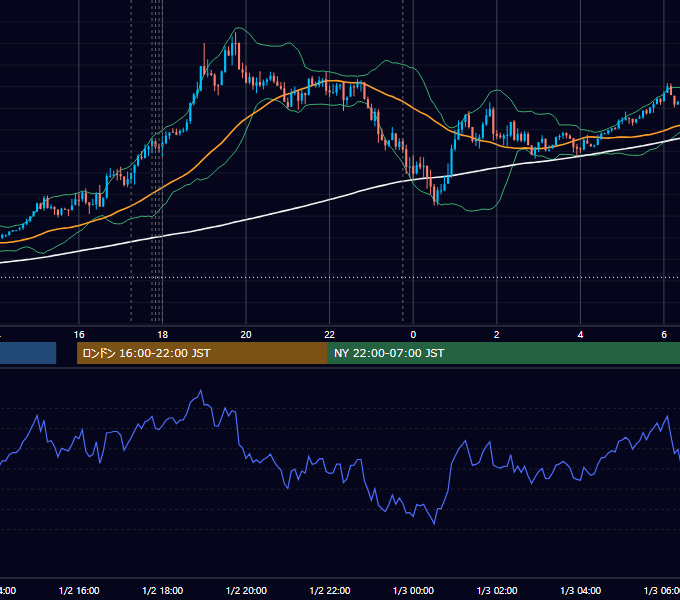The image size is (680, 600).
Task: Click the 1/2 16:00 time label
Action: click(x=79, y=590)
